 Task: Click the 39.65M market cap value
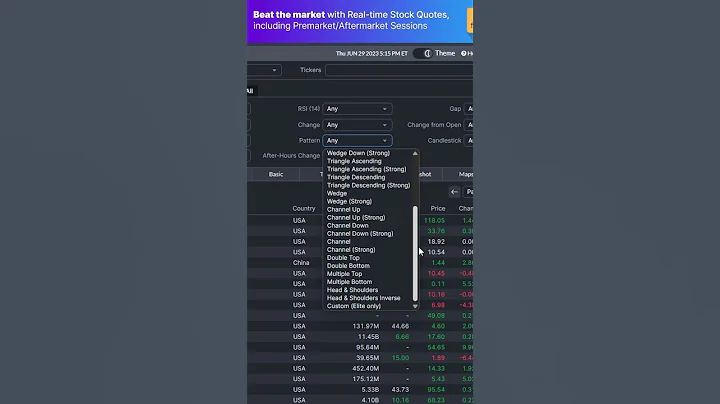coord(367,358)
